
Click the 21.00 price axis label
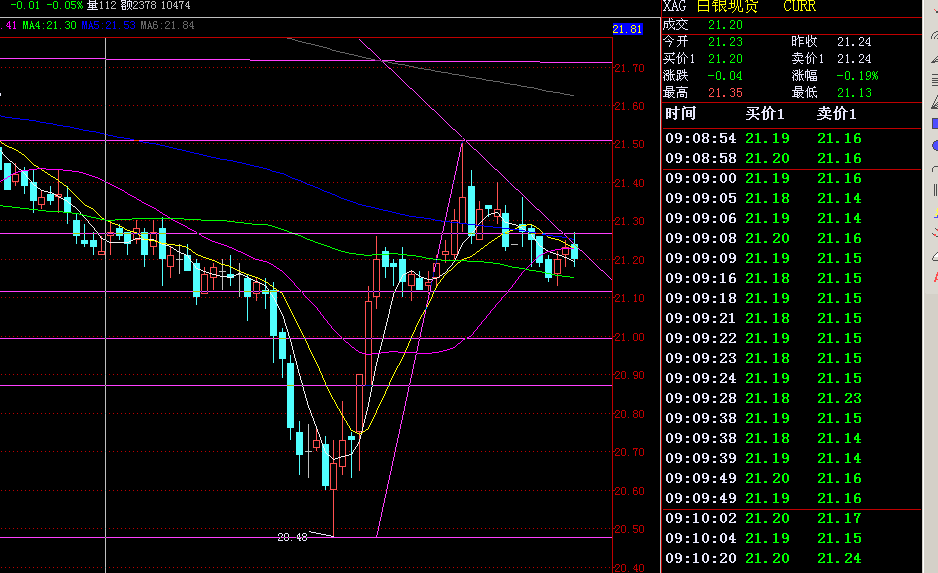(x=629, y=337)
